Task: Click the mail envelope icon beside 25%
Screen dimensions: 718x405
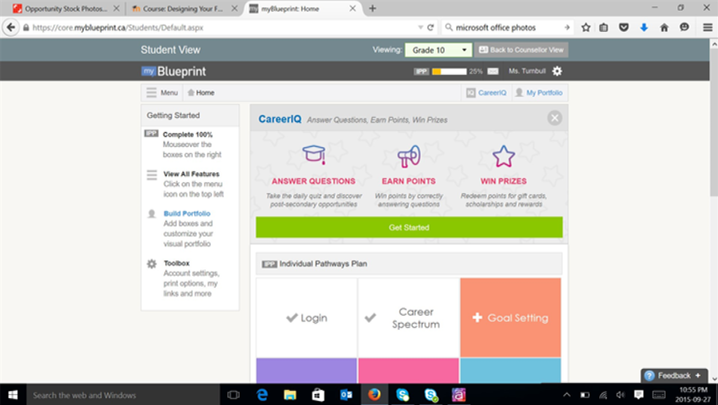Action: (x=493, y=71)
